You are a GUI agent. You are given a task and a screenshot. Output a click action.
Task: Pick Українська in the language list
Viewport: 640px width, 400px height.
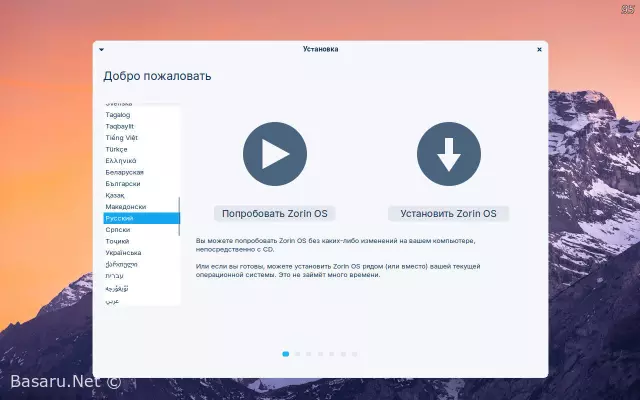(x=141, y=253)
